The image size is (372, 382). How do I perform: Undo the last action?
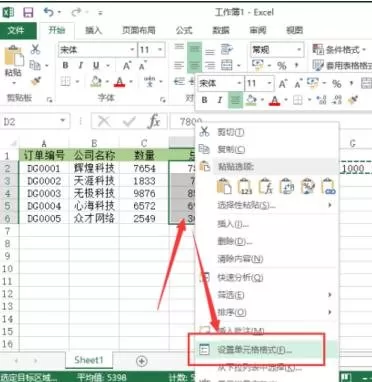49,13
